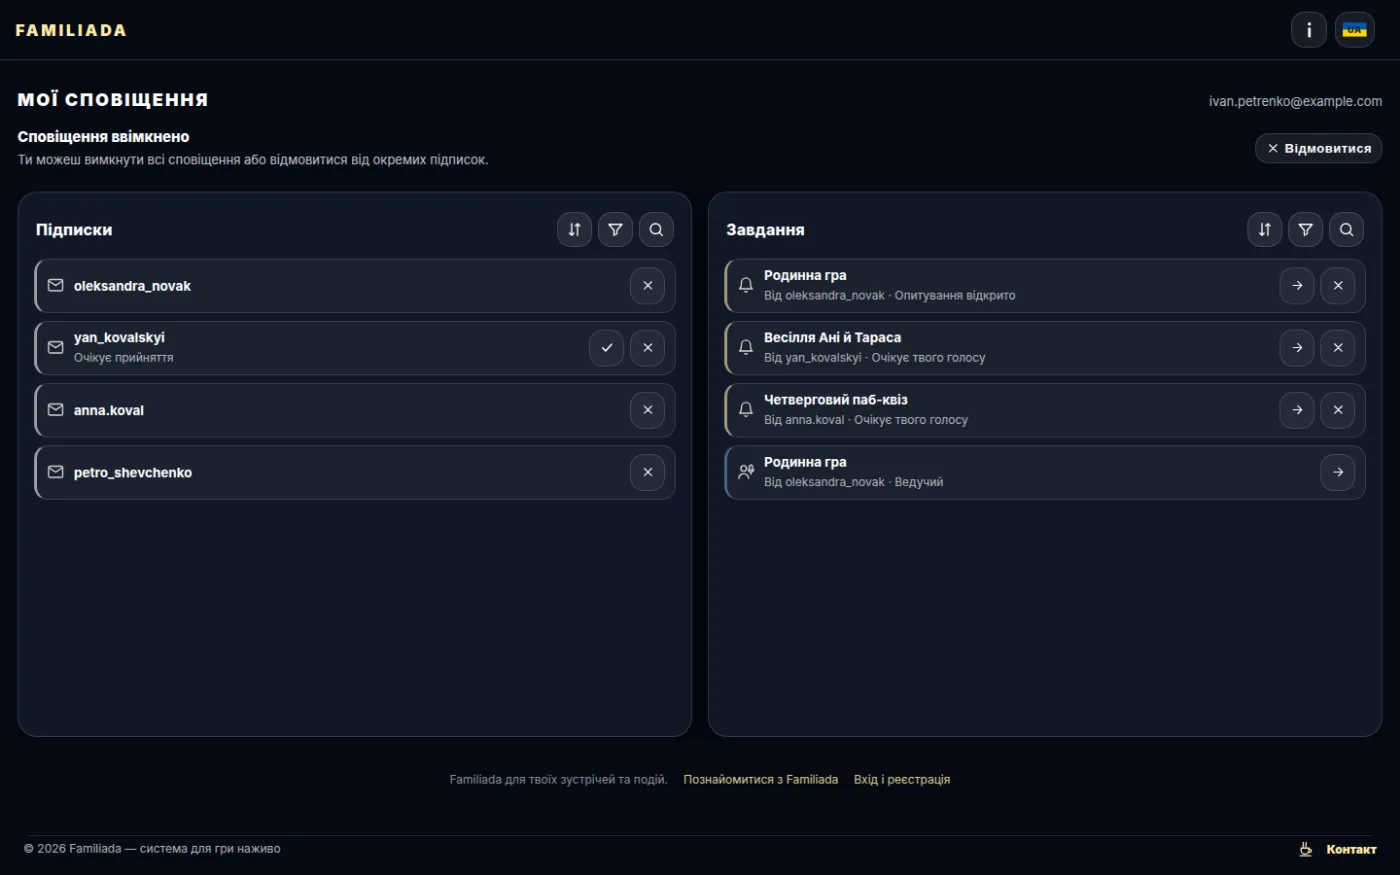The width and height of the screenshot is (1400, 875).
Task: Dismiss Весілля Ані й Тараса task
Action: (x=1338, y=348)
